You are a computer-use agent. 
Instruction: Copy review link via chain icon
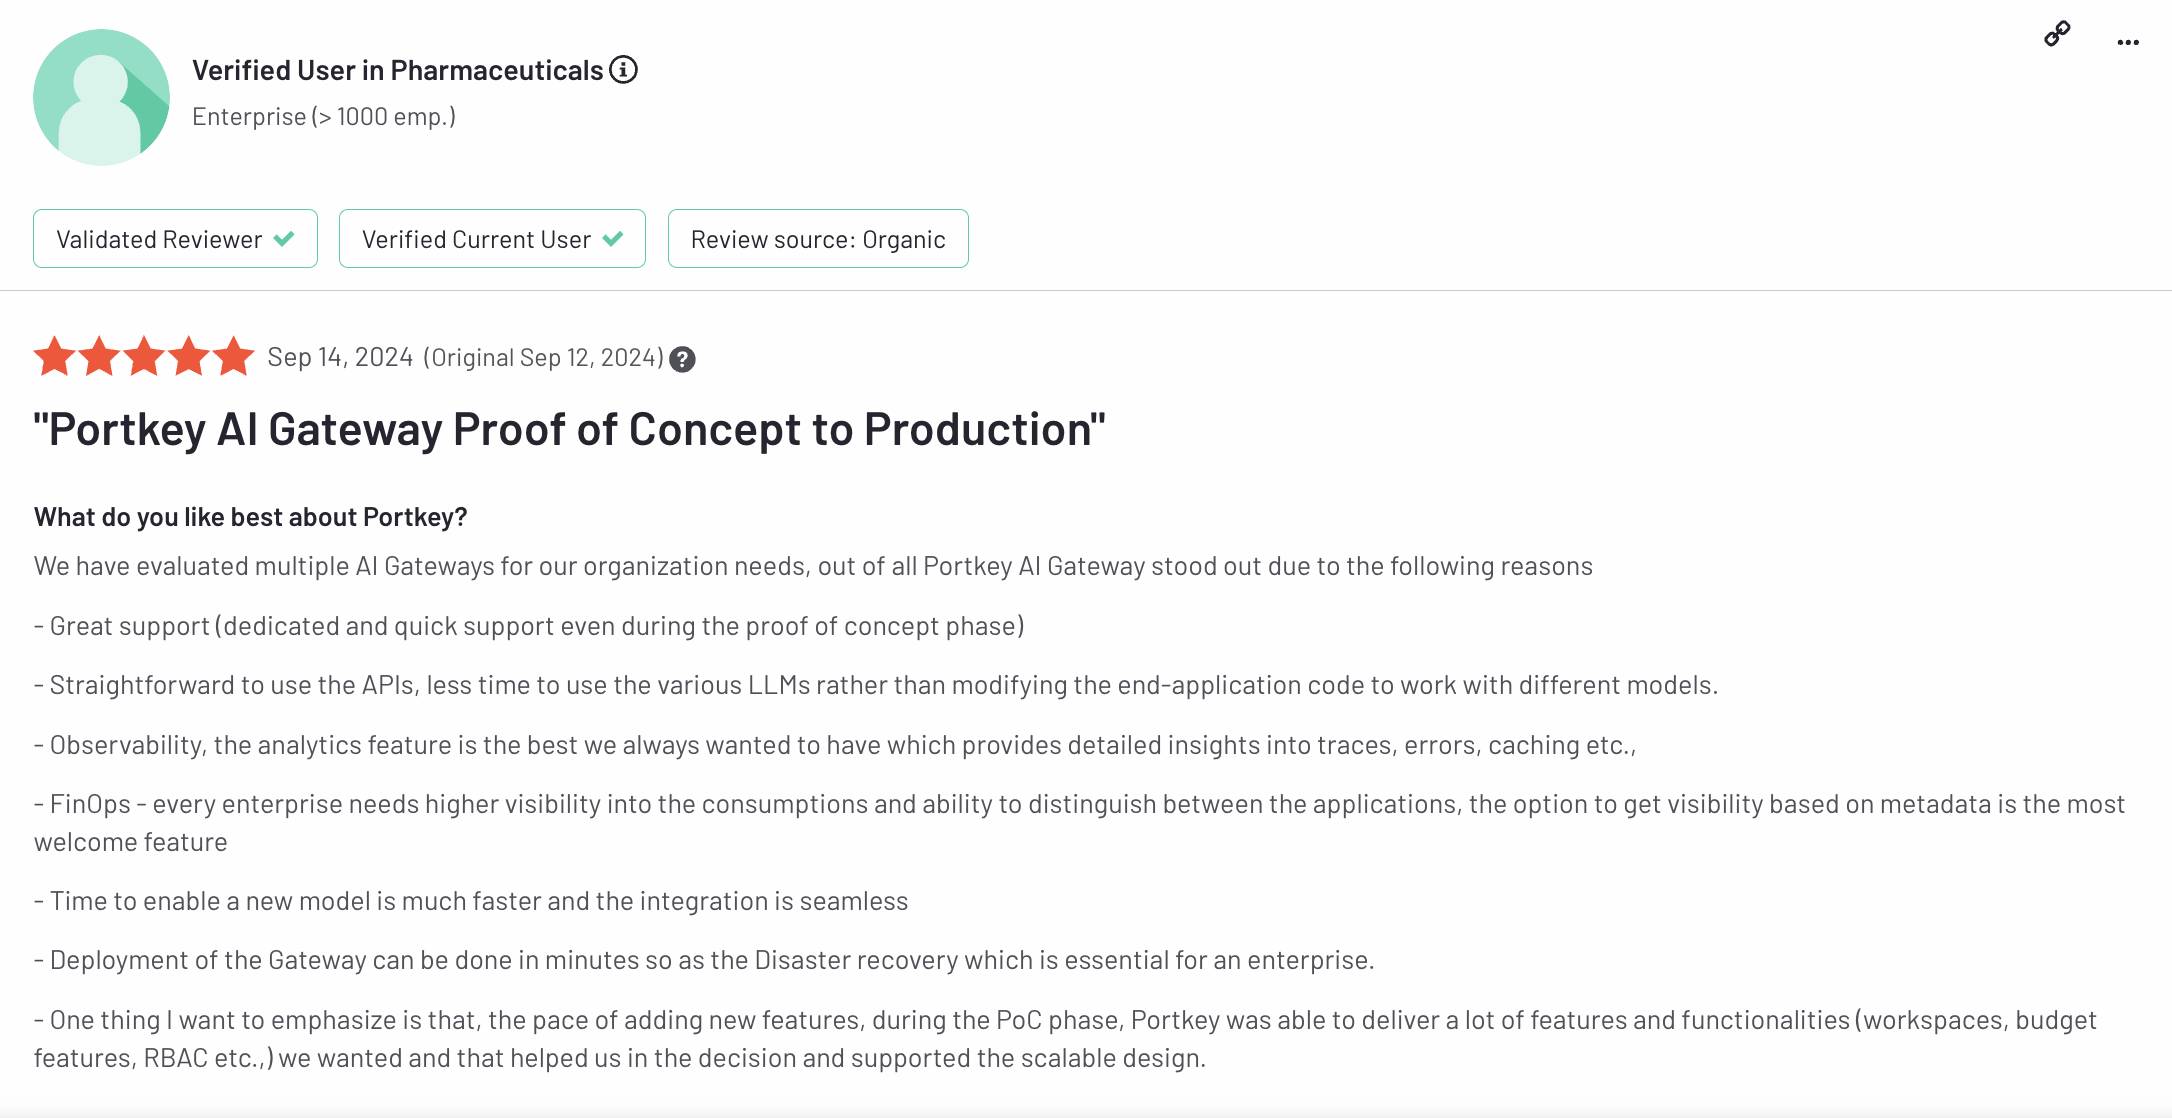2057,34
